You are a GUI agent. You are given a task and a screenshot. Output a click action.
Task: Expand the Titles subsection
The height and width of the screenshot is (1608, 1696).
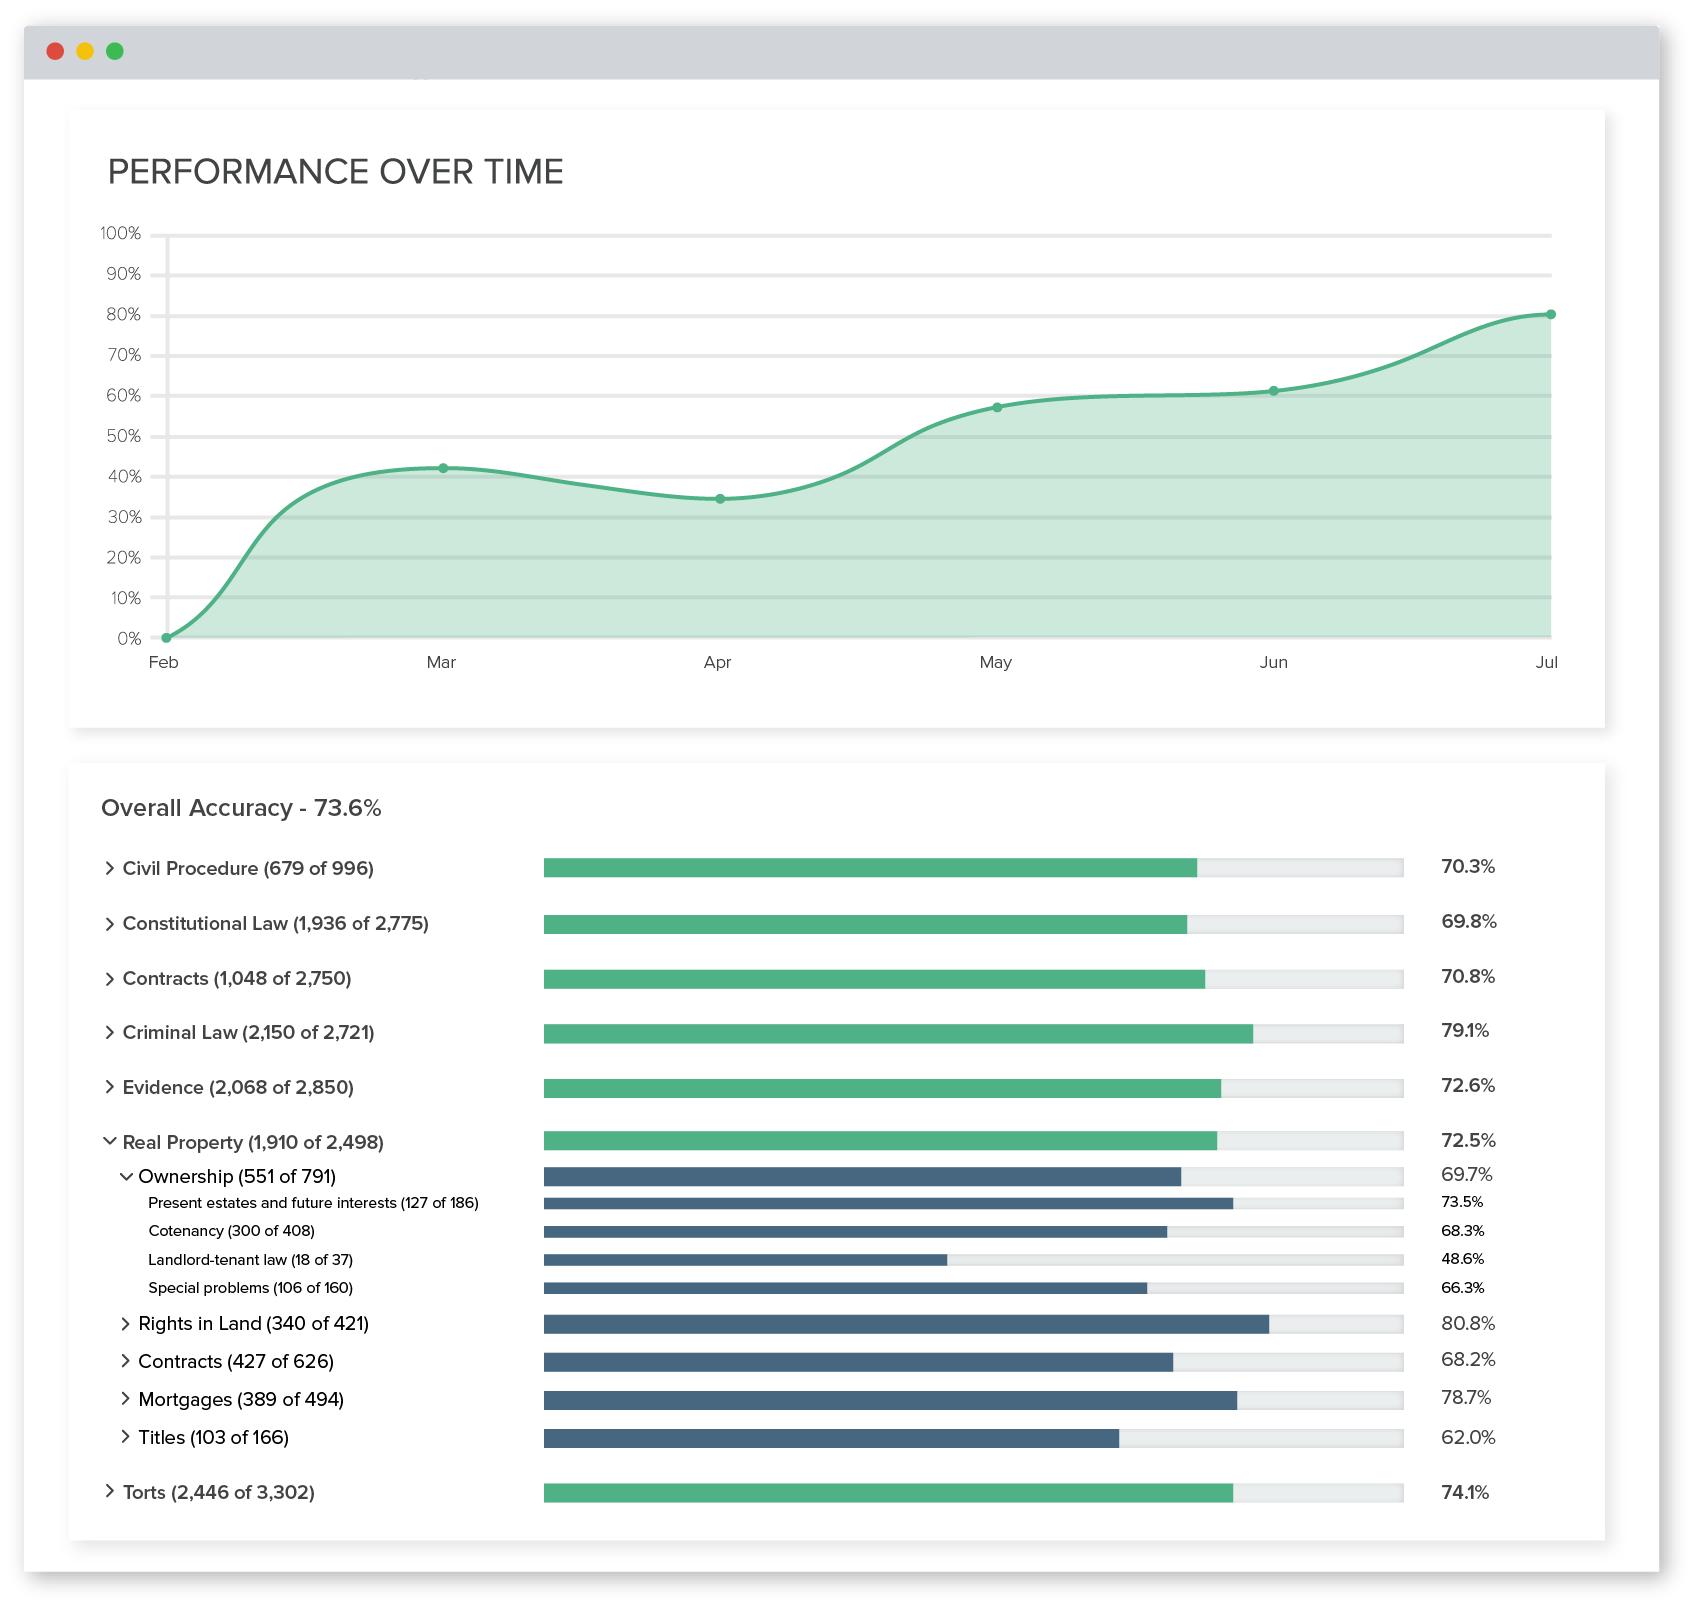(x=124, y=1437)
